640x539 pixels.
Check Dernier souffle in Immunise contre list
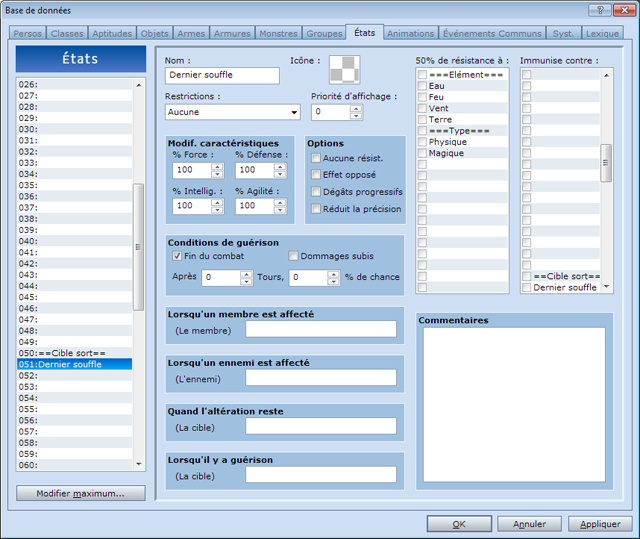[x=527, y=287]
